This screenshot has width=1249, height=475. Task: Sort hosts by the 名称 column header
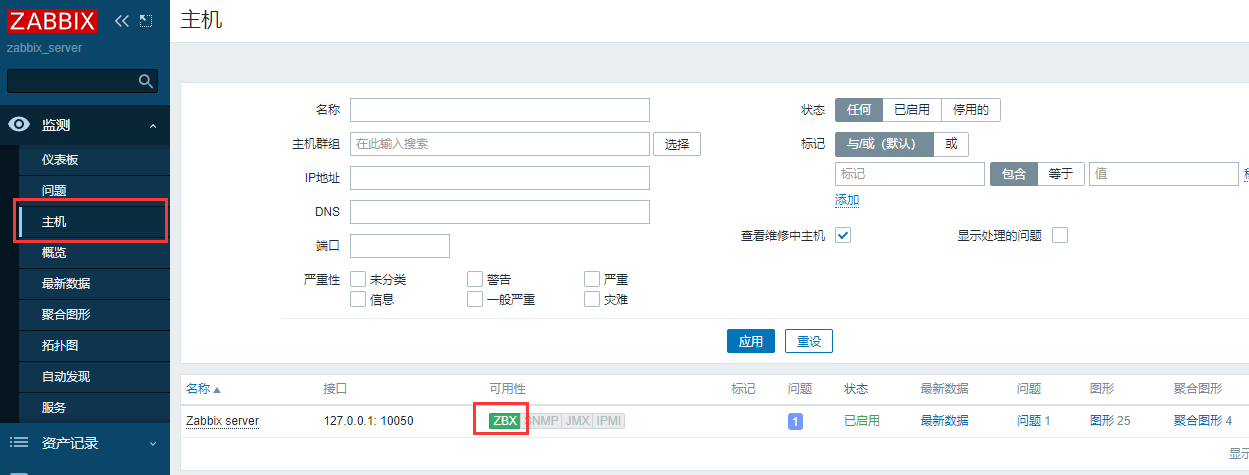point(203,388)
